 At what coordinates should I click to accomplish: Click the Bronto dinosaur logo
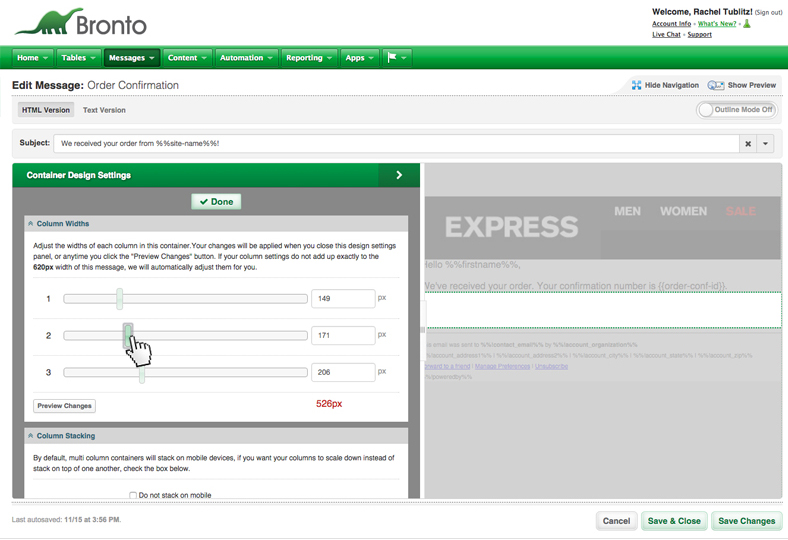pyautogui.click(x=80, y=23)
